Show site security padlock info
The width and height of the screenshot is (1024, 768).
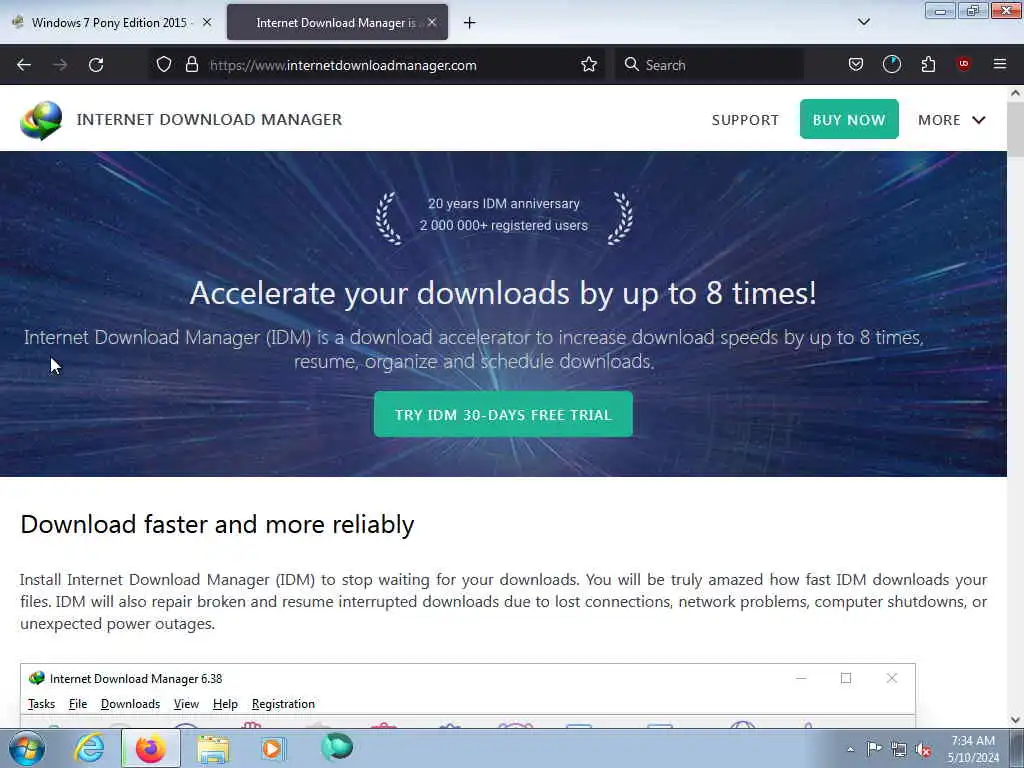[191, 65]
